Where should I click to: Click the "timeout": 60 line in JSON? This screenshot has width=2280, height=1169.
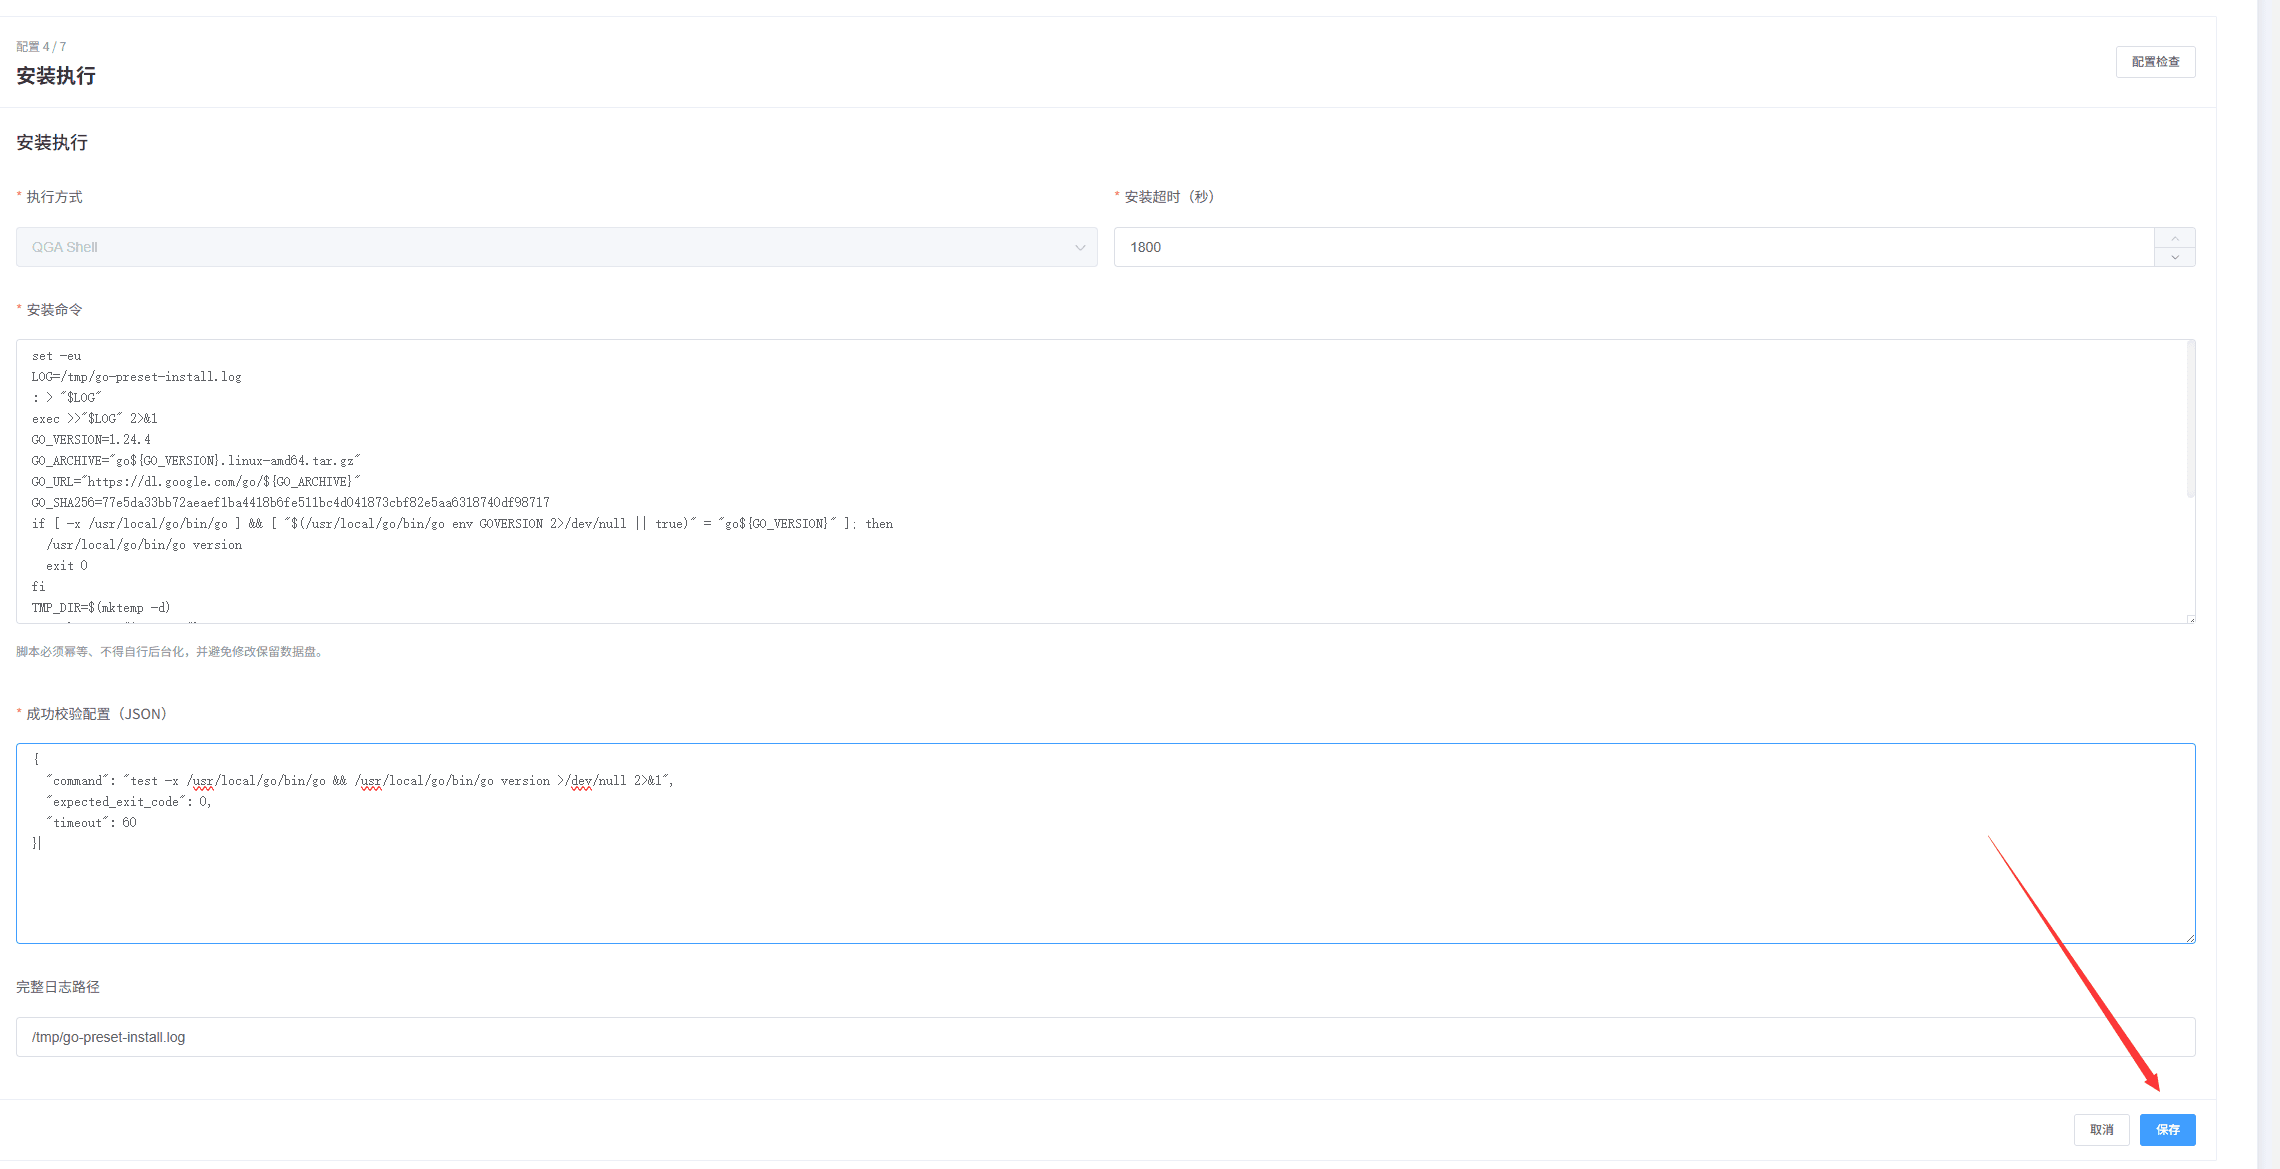click(91, 823)
